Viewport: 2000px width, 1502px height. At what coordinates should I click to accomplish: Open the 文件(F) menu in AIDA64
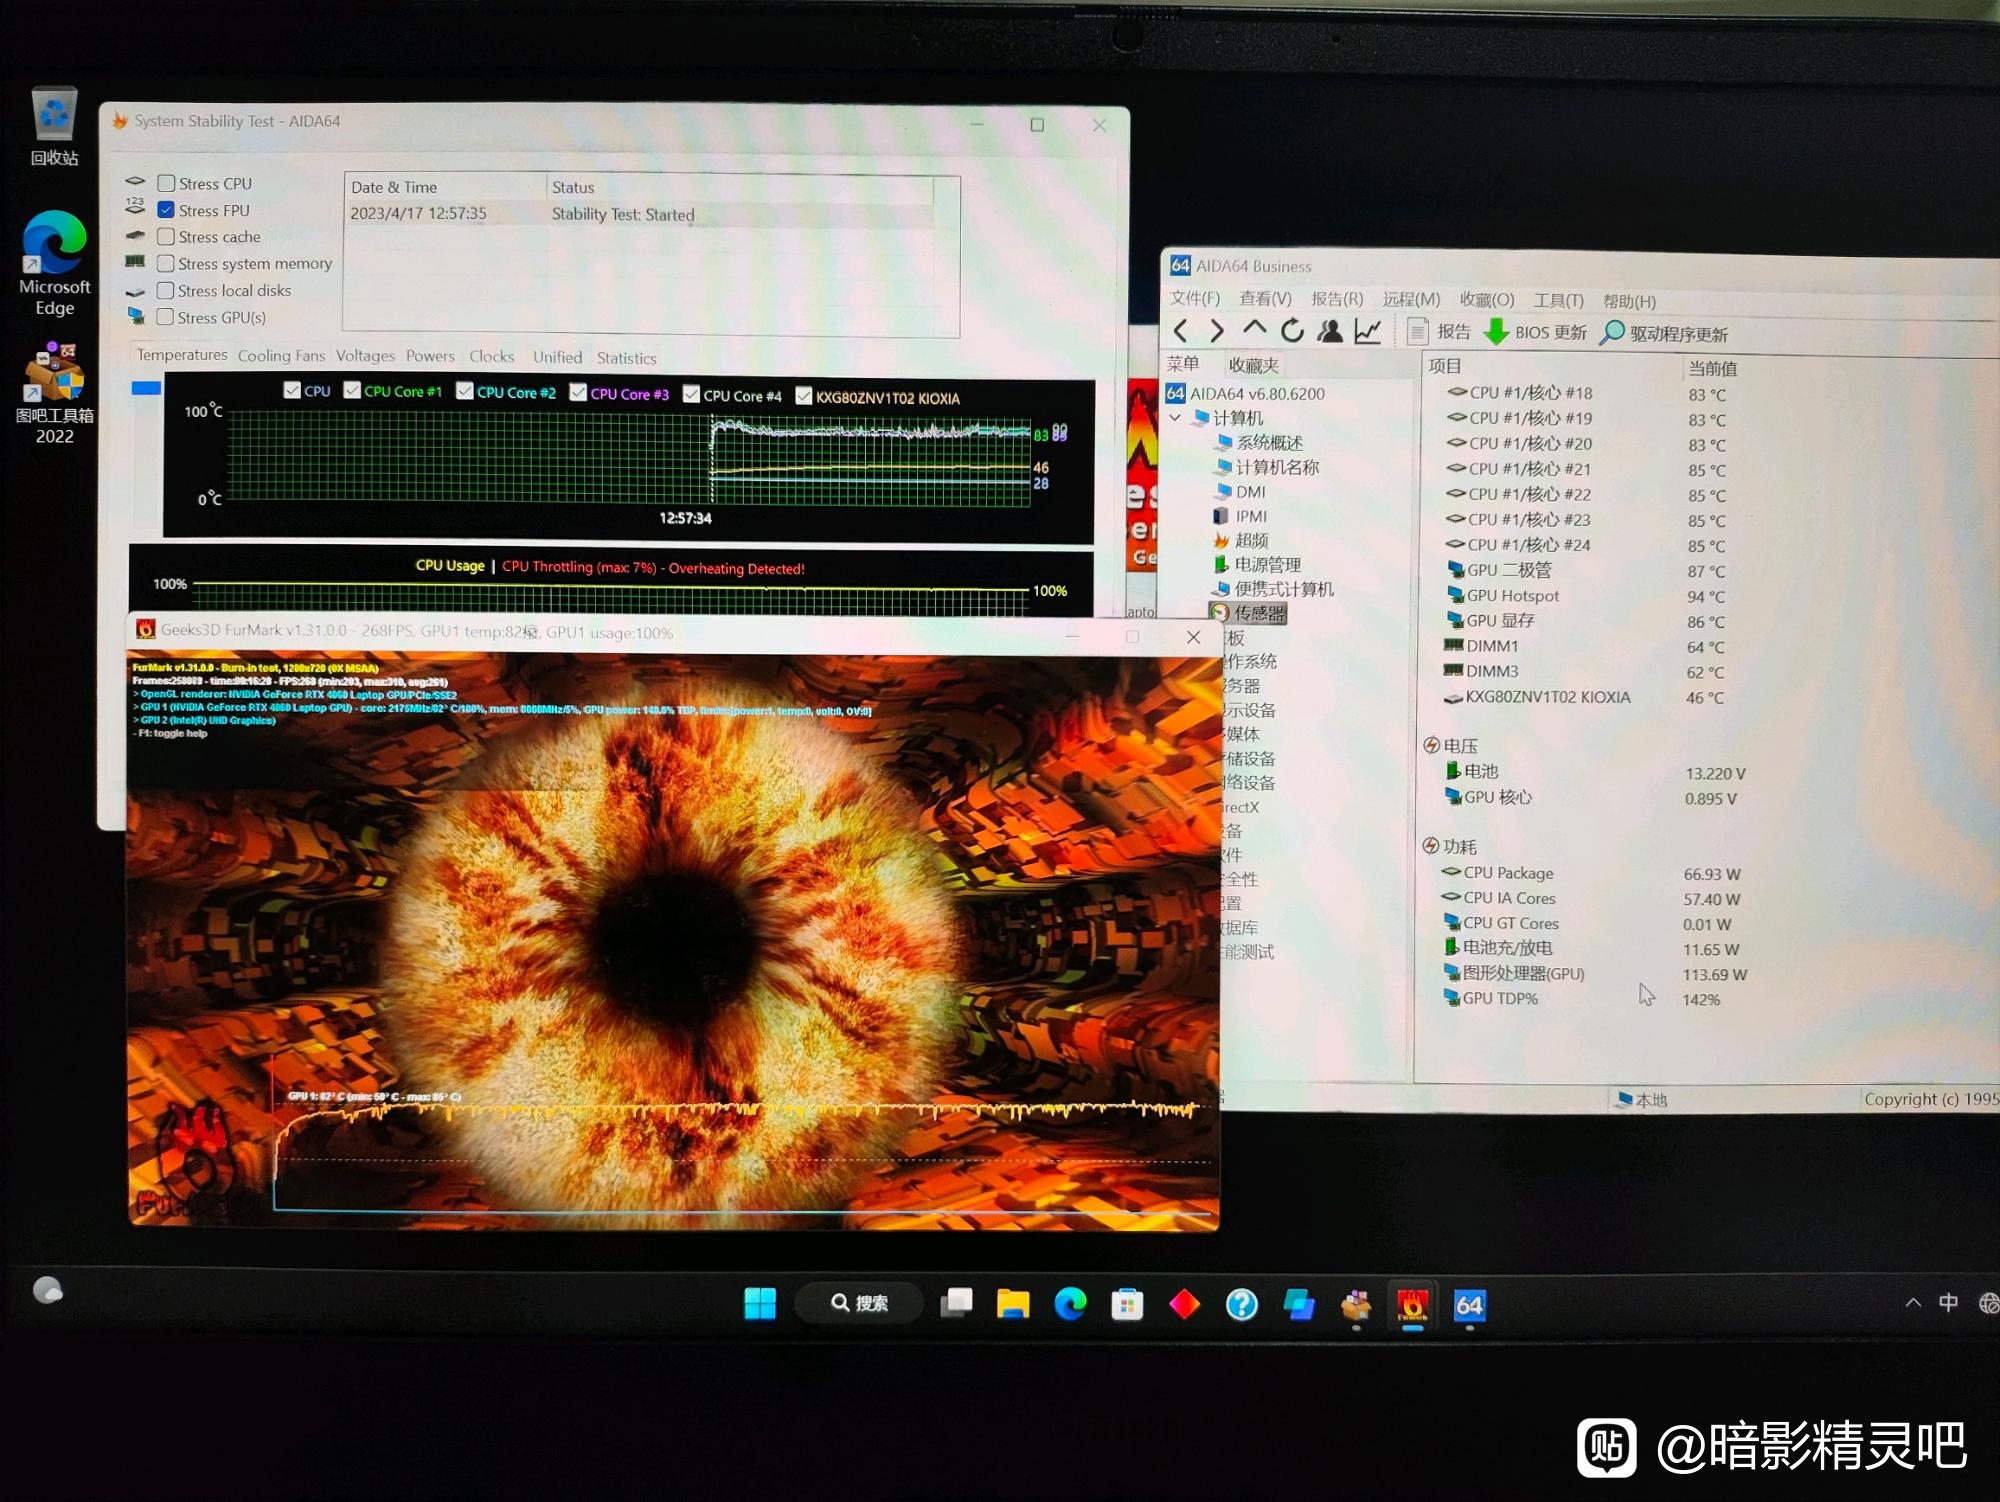1195,298
